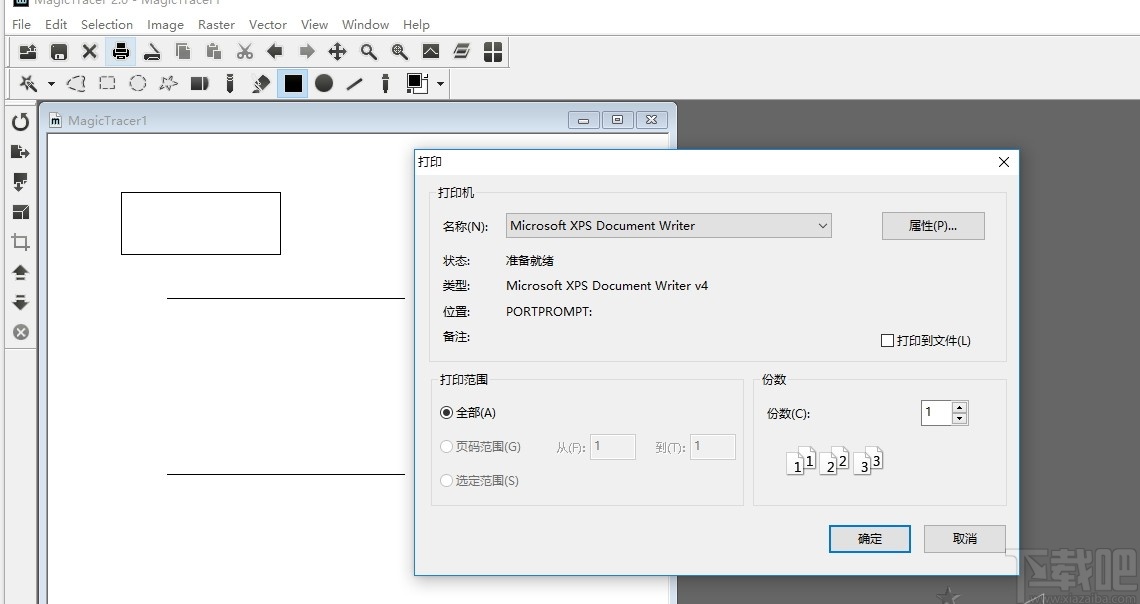Click the Cut scissors icon
The width and height of the screenshot is (1140, 604).
click(x=245, y=52)
